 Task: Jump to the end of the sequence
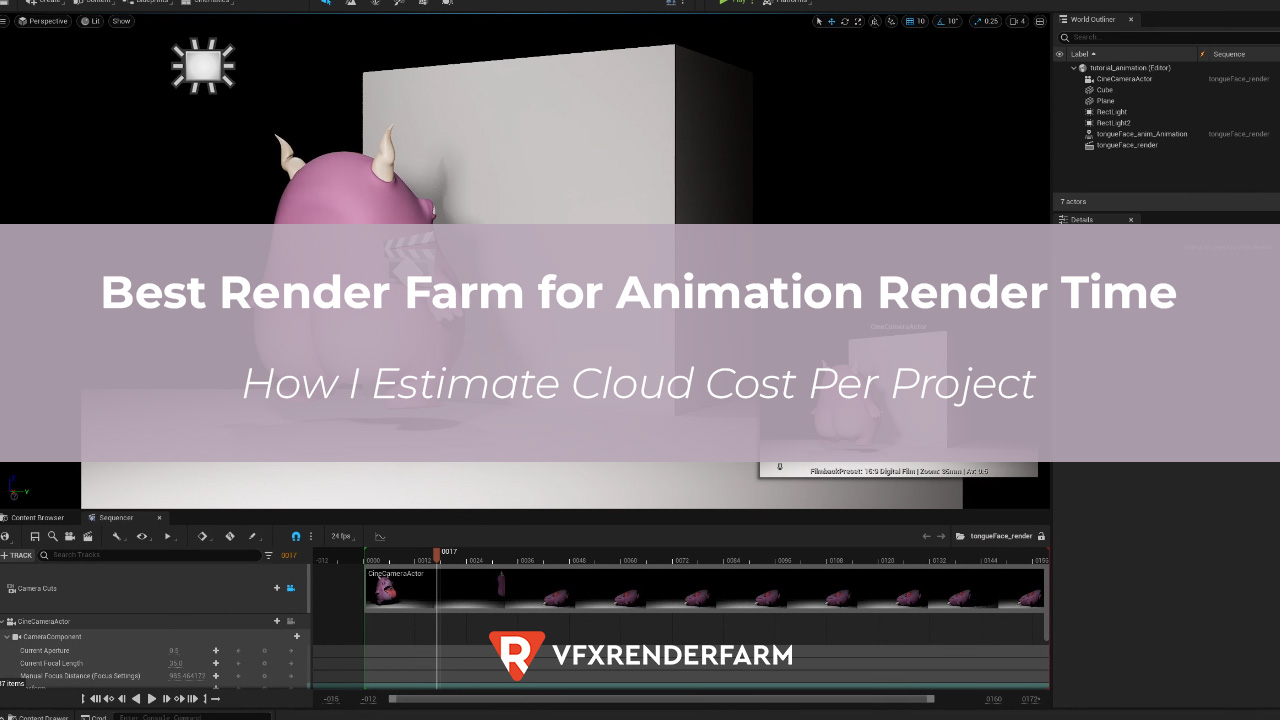[x=193, y=699]
